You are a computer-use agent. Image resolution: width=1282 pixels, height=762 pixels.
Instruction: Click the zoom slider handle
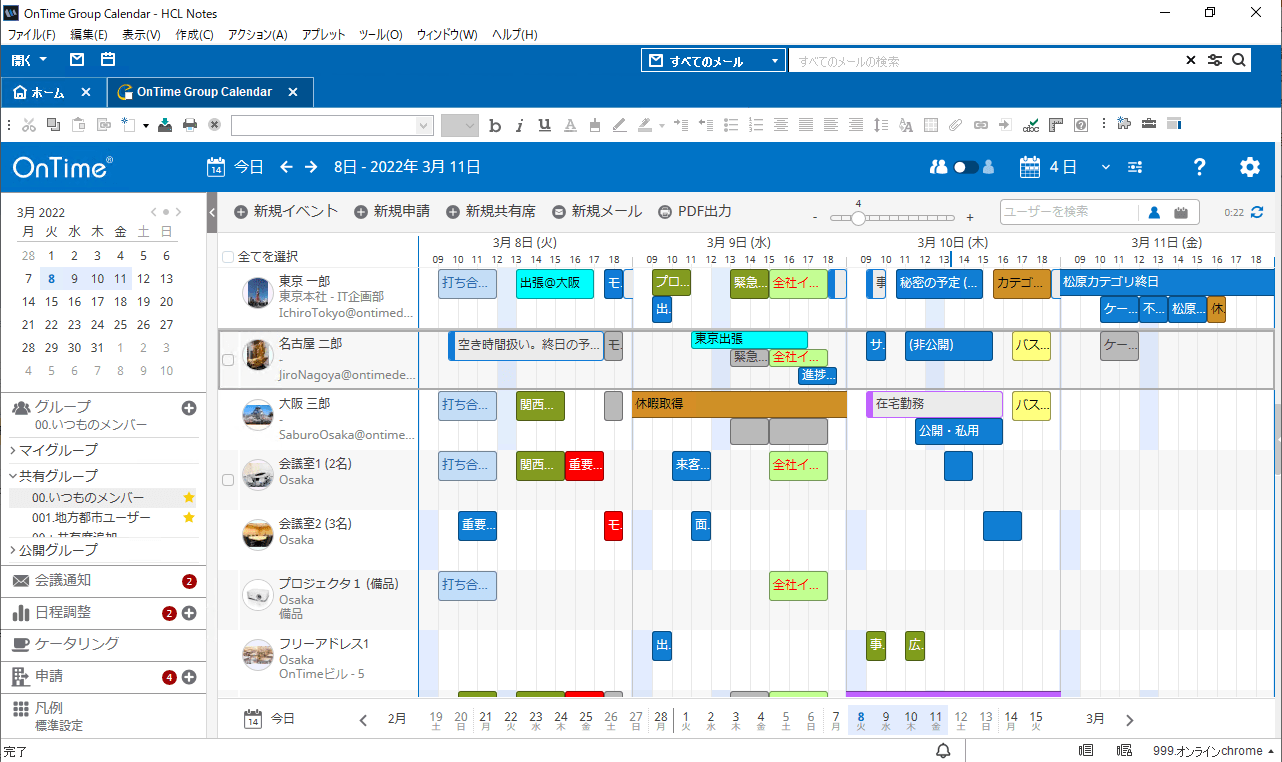[x=858, y=217]
